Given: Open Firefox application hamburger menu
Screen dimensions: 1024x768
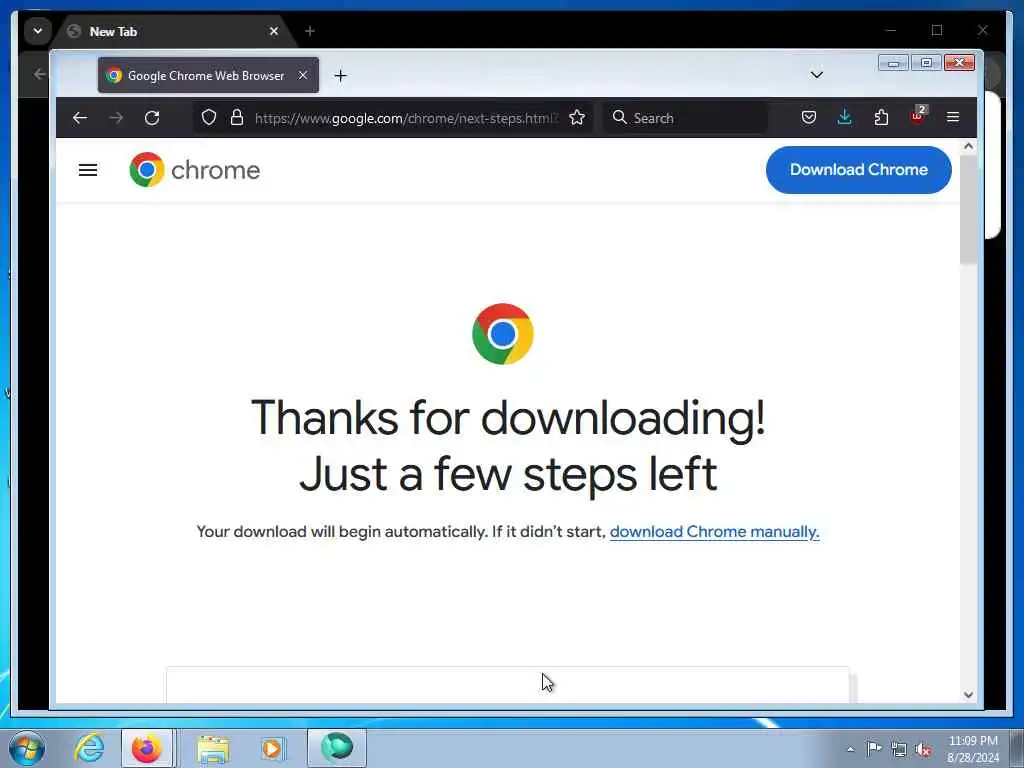Looking at the screenshot, I should tap(953, 118).
